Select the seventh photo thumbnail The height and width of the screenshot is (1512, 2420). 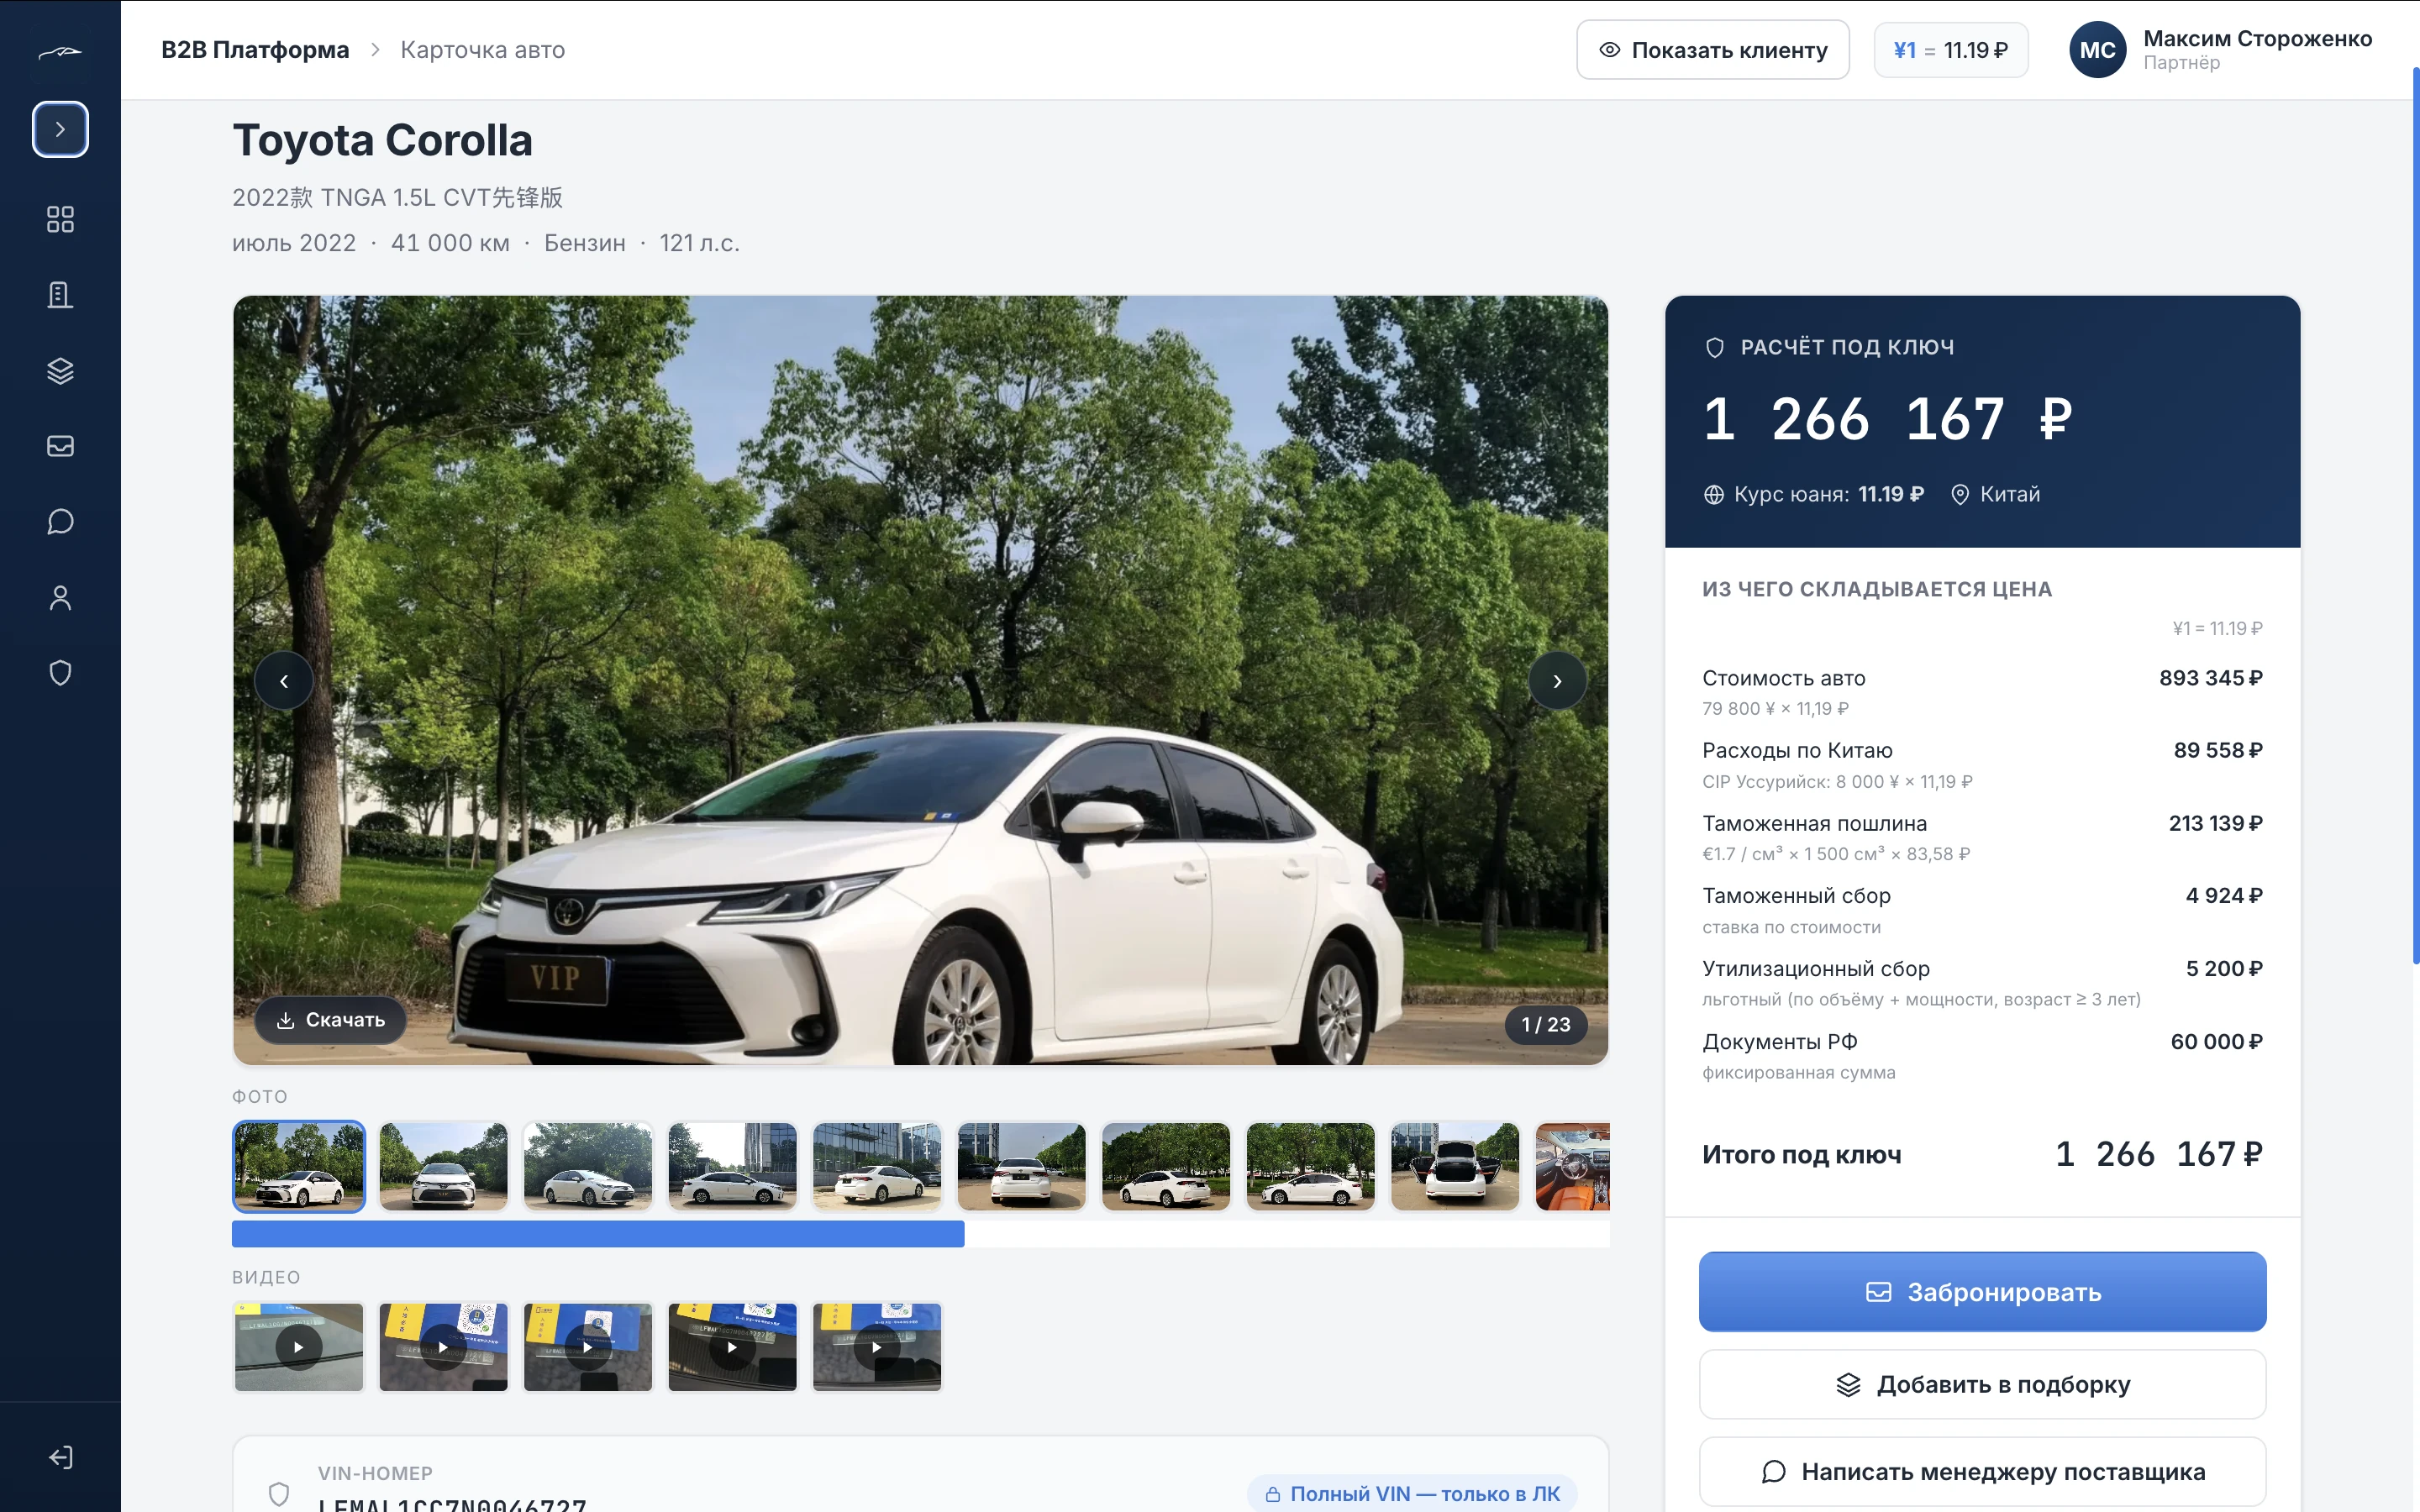point(1166,1166)
